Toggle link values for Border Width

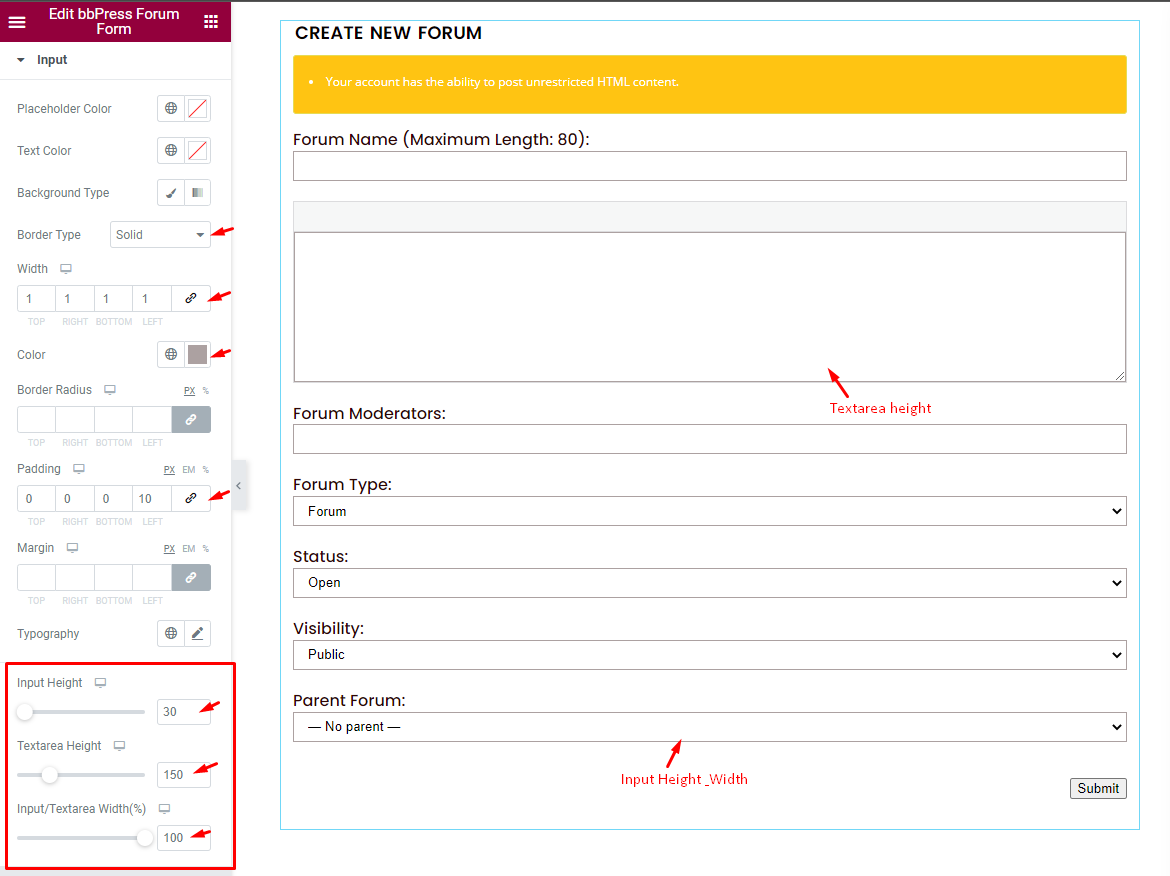(x=191, y=298)
